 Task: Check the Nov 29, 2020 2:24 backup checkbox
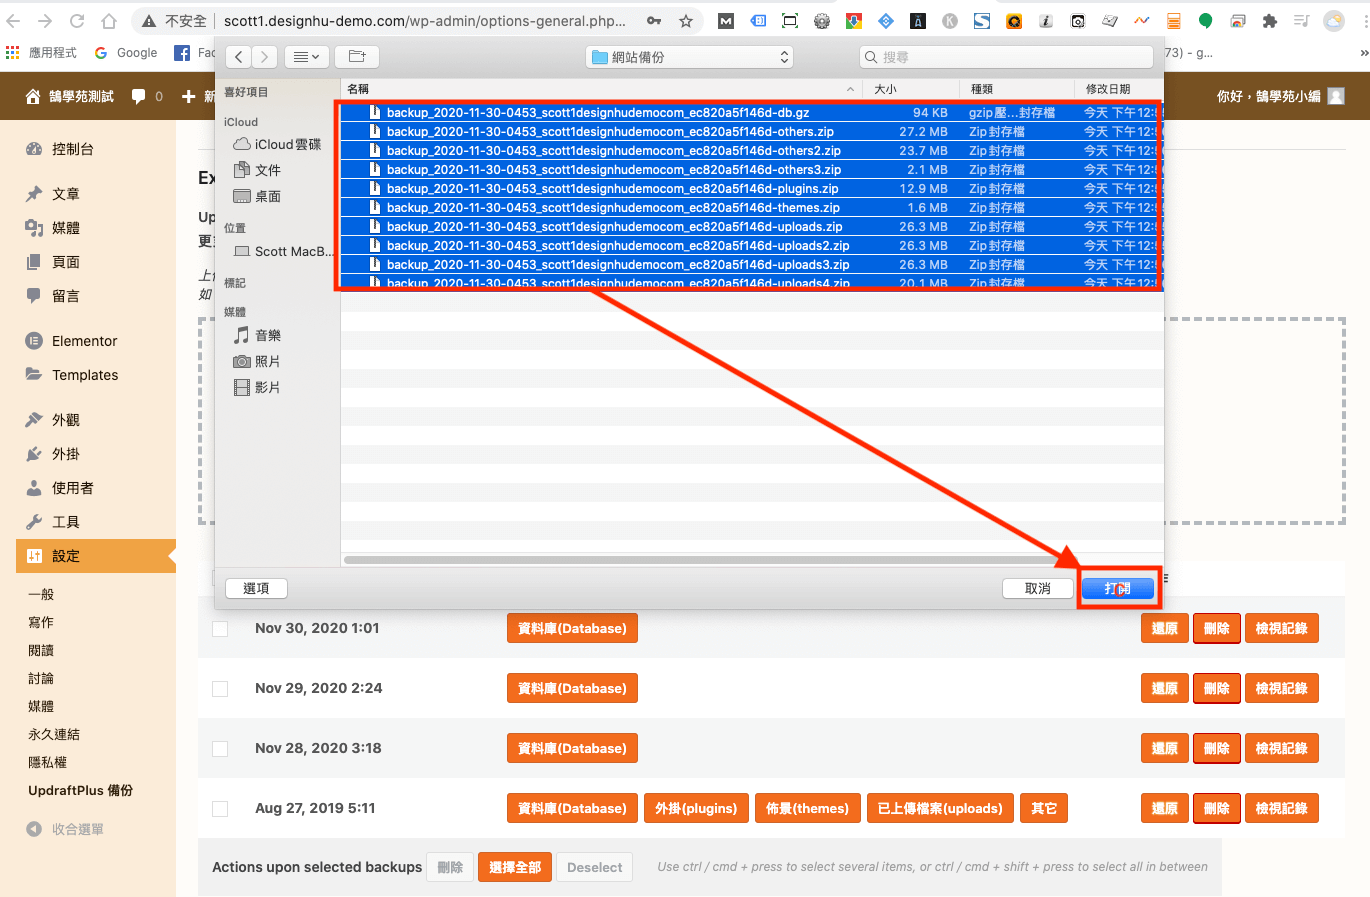(x=220, y=689)
